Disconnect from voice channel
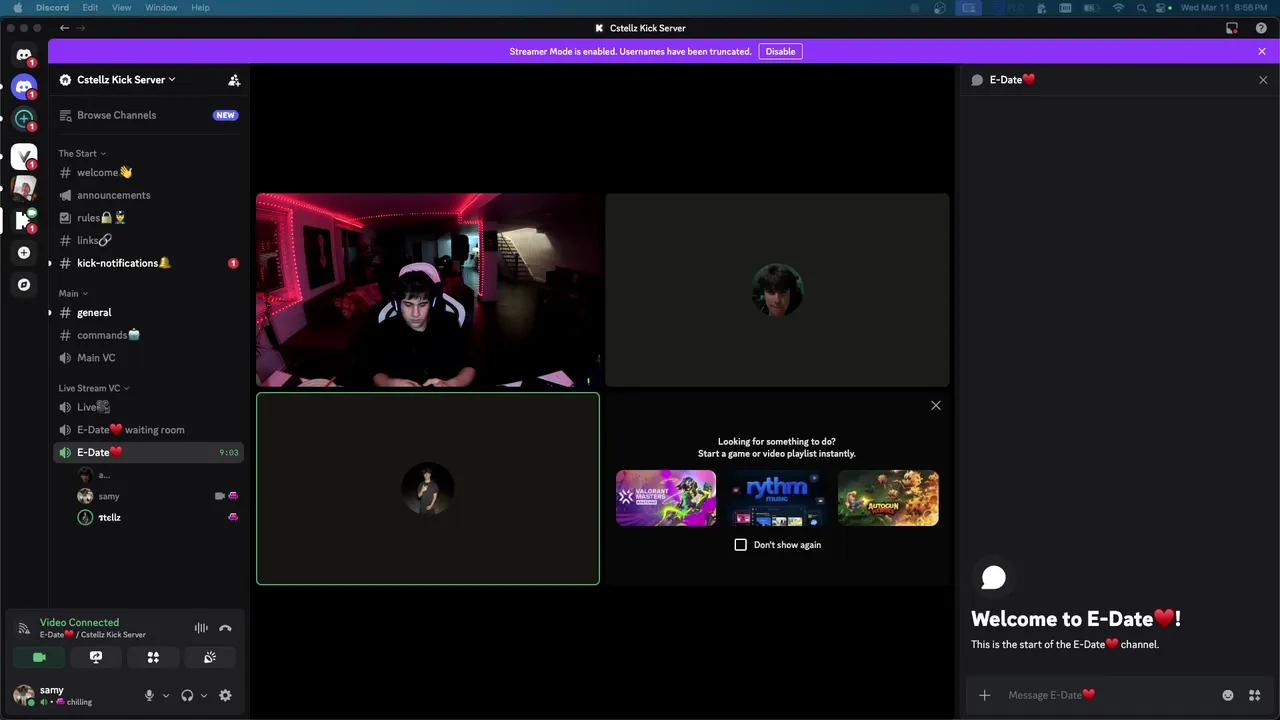 (225, 628)
